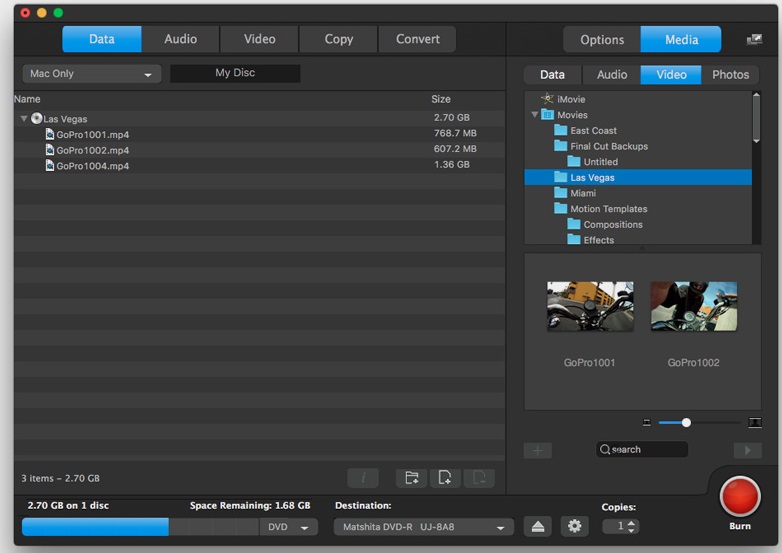This screenshot has height=553, width=782.
Task: Select the GoPro1001 video thumbnail
Action: click(590, 307)
